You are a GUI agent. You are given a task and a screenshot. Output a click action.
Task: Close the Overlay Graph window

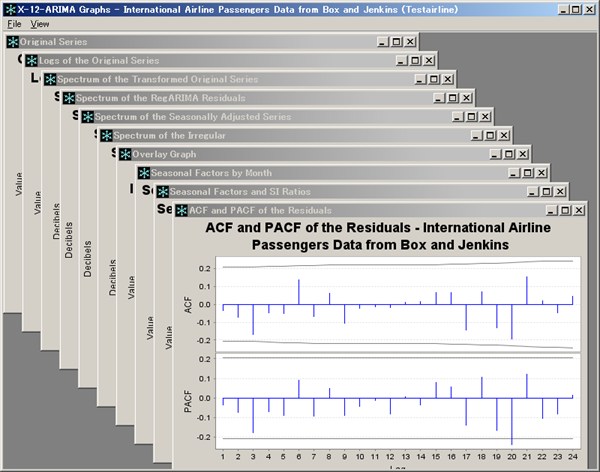tap(523, 154)
